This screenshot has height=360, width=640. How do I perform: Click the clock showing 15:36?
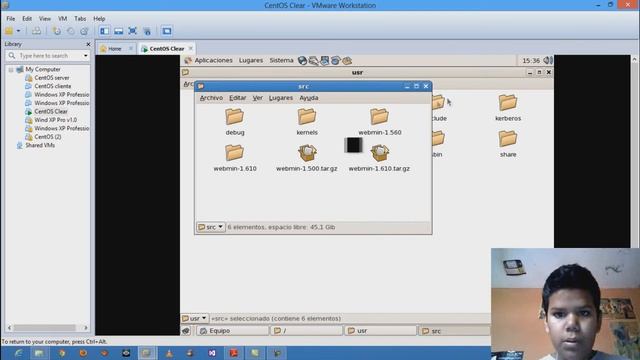pyautogui.click(x=531, y=60)
